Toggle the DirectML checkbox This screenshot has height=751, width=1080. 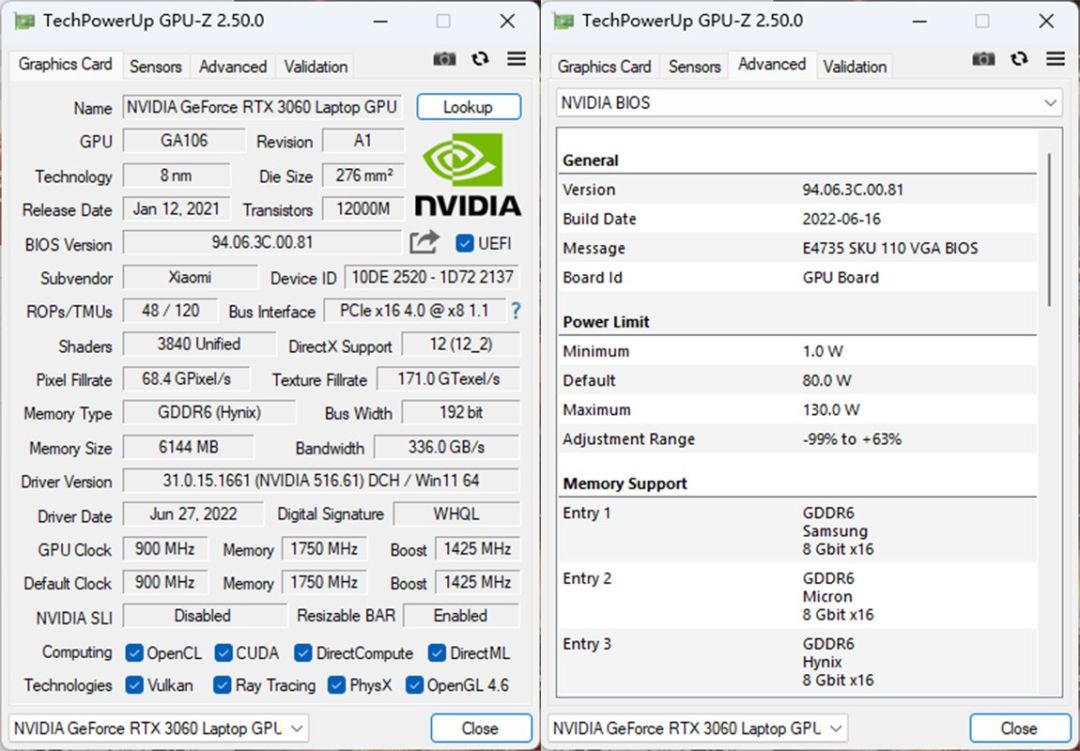(437, 652)
